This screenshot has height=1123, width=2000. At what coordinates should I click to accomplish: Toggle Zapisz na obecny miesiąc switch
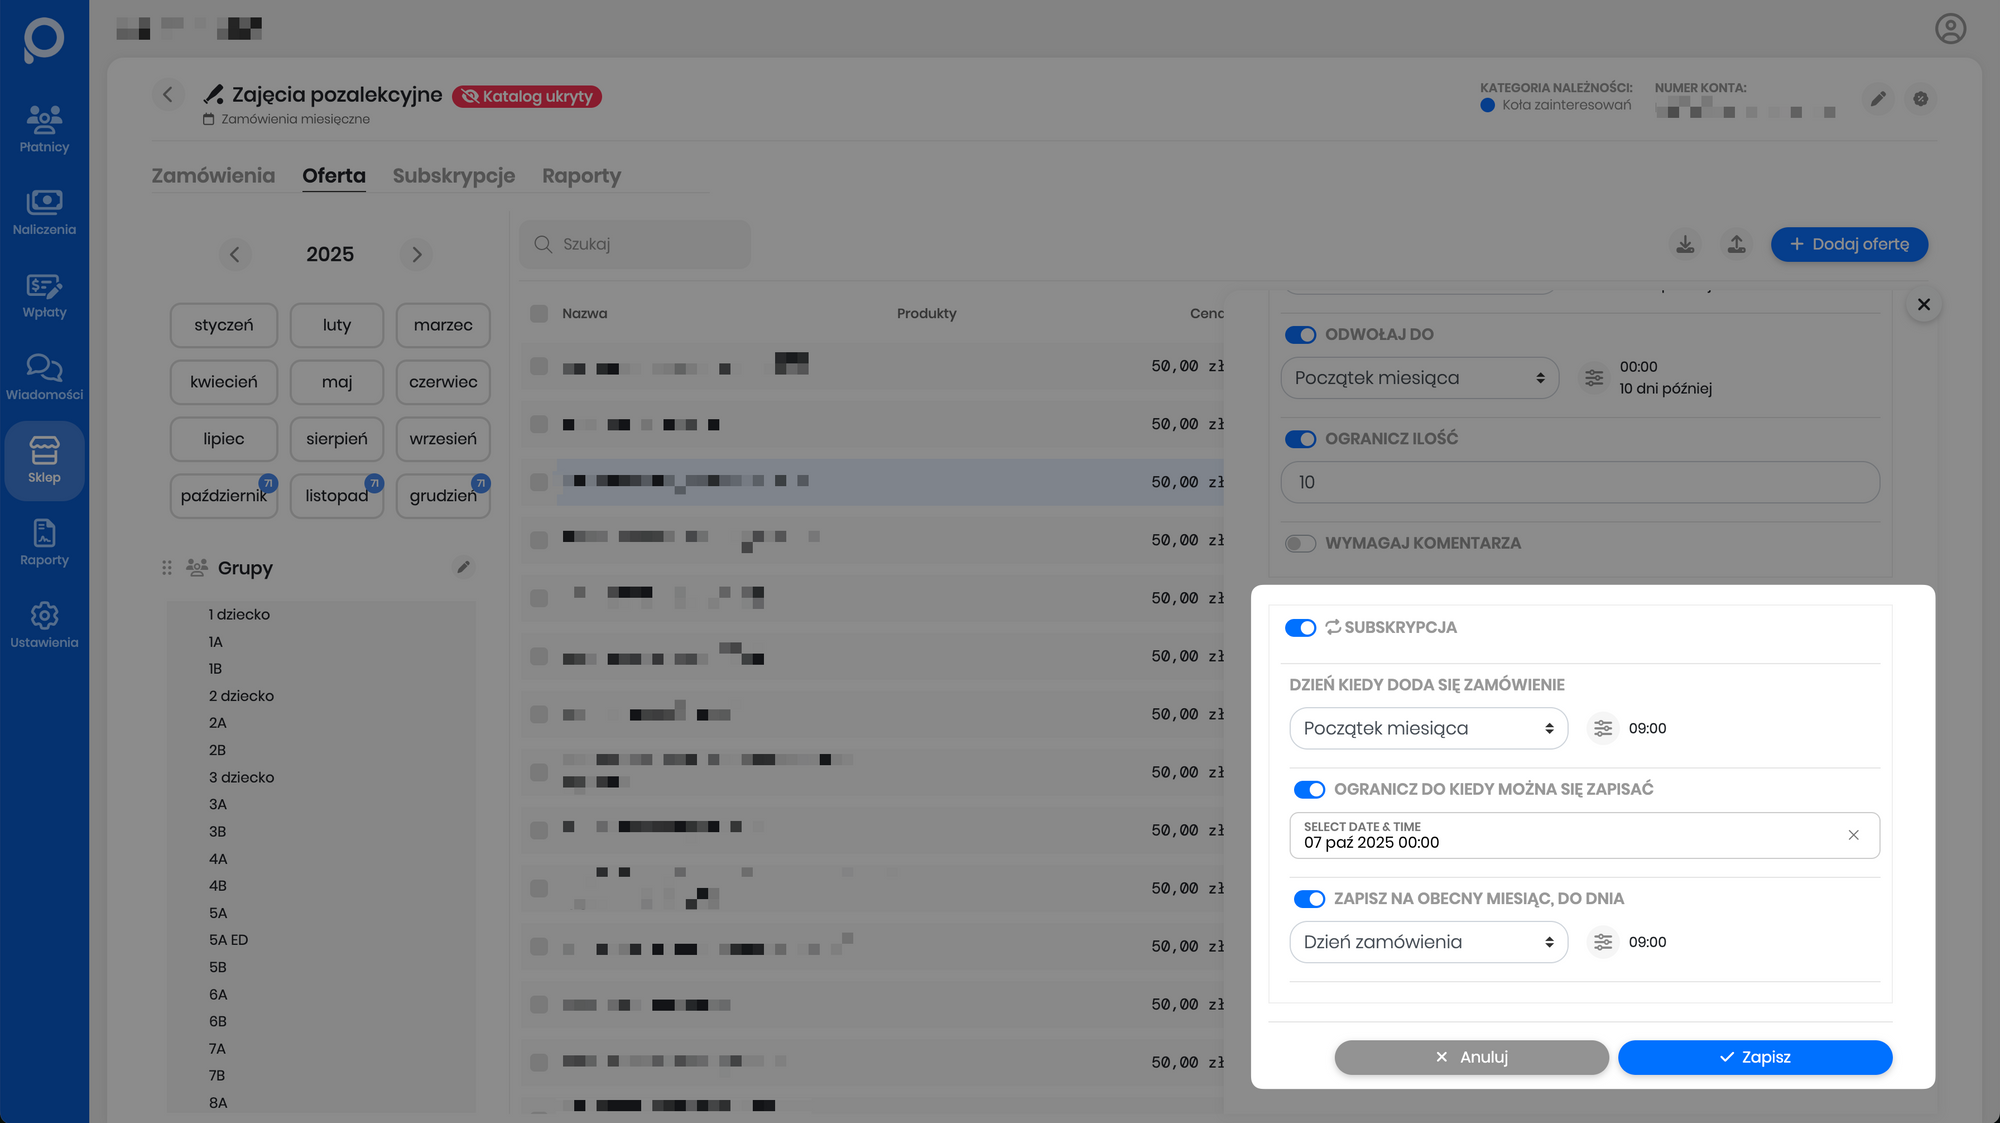[x=1309, y=899]
